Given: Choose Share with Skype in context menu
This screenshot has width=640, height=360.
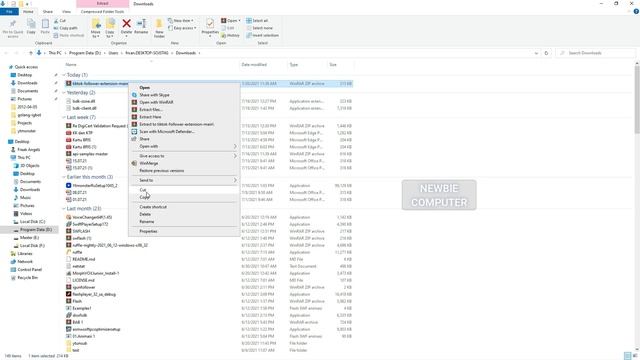Looking at the screenshot, I should pos(154,95).
